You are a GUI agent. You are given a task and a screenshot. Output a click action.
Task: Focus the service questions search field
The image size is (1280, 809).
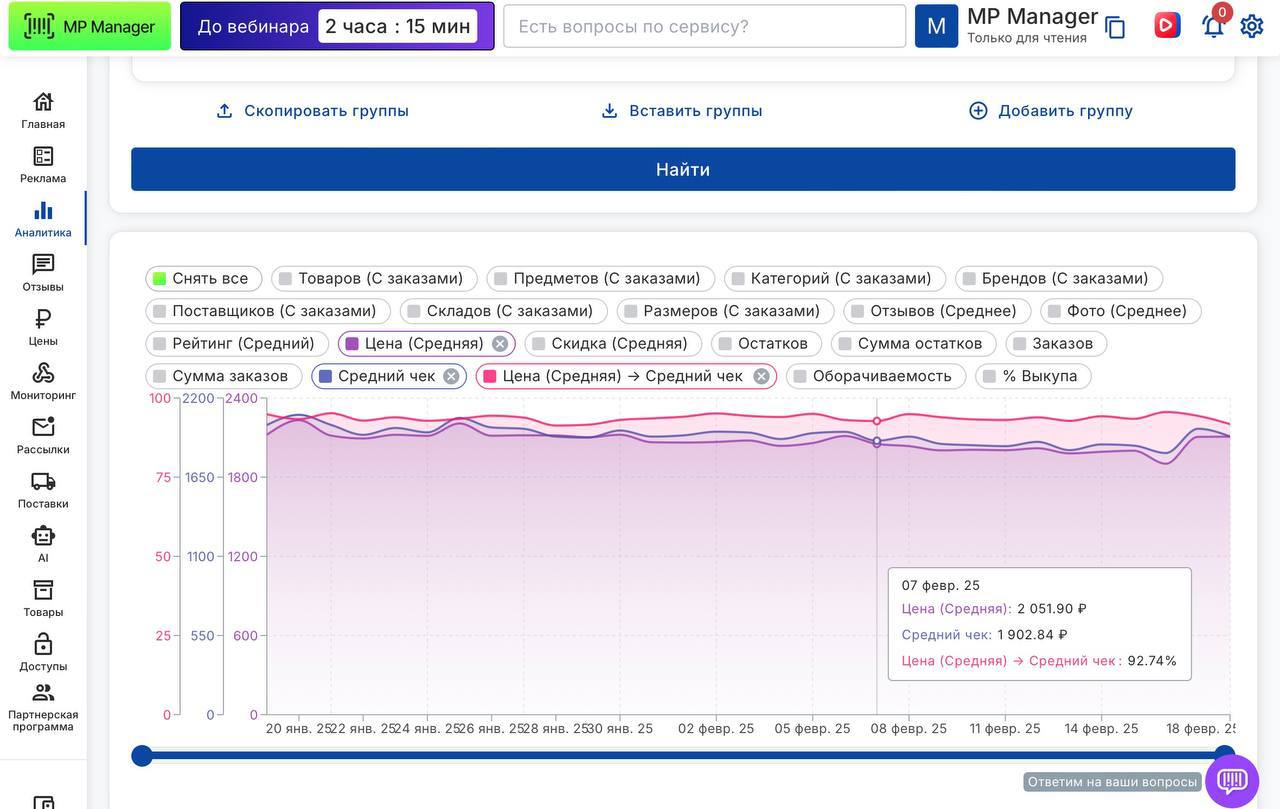704,26
